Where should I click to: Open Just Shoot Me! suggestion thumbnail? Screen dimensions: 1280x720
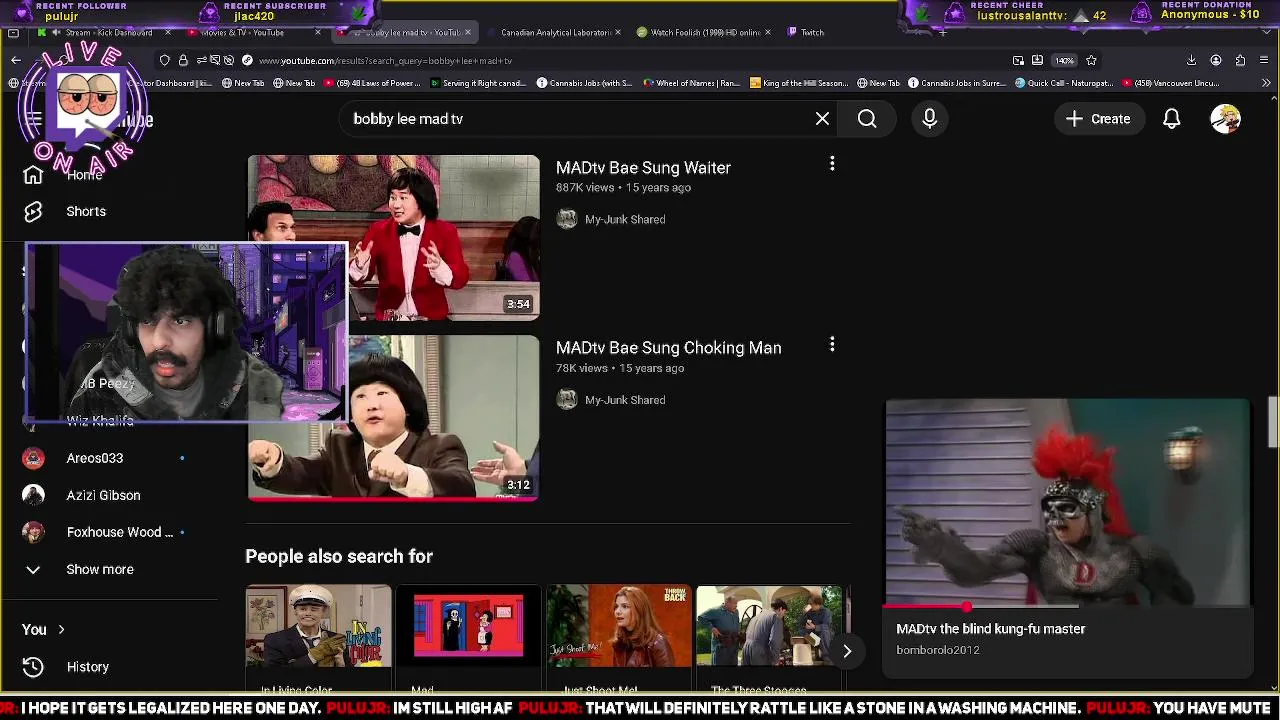pyautogui.click(x=618, y=626)
